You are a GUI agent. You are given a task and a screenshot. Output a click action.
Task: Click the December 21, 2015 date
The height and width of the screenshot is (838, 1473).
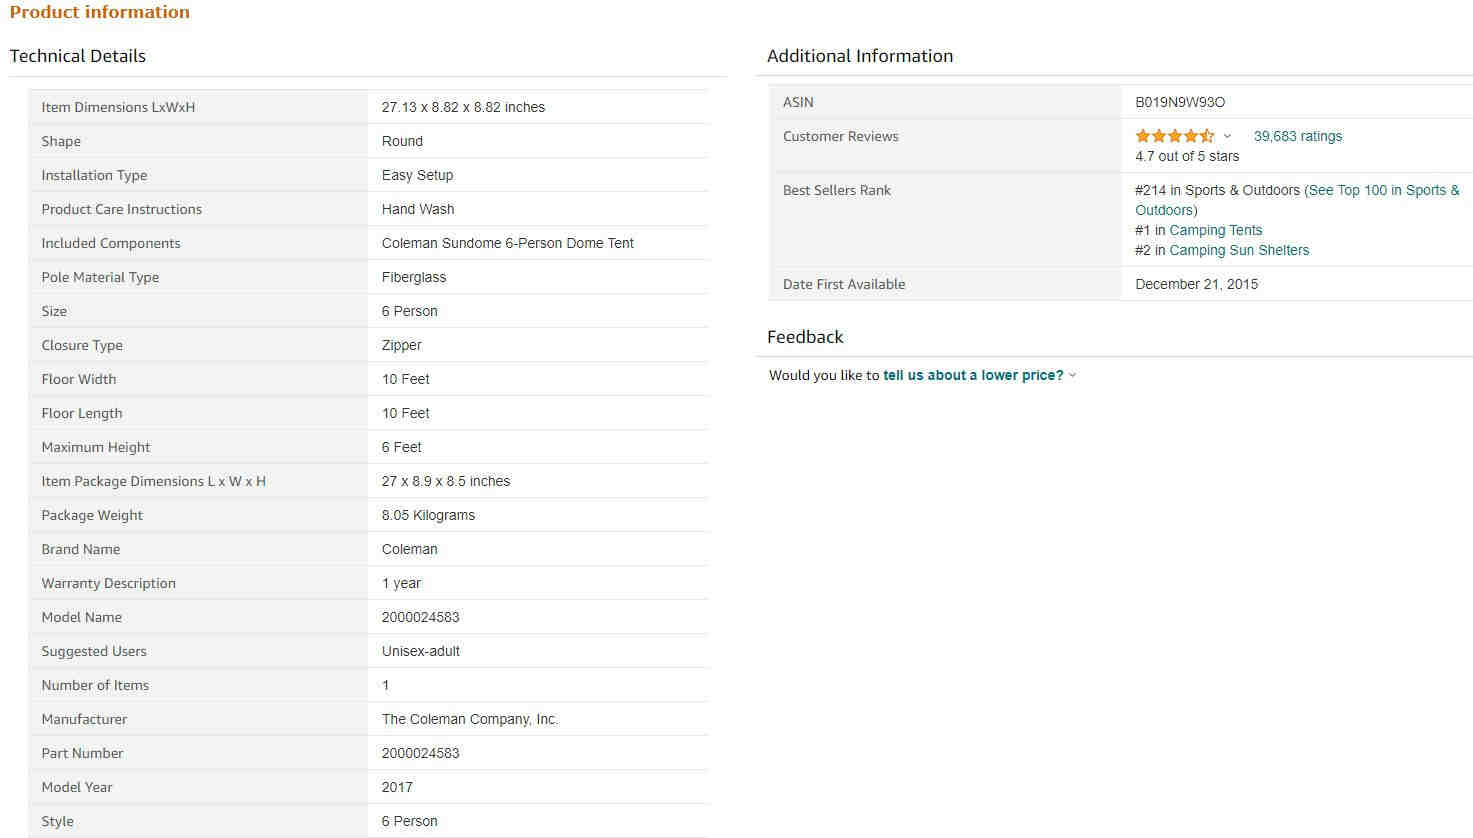click(1197, 284)
